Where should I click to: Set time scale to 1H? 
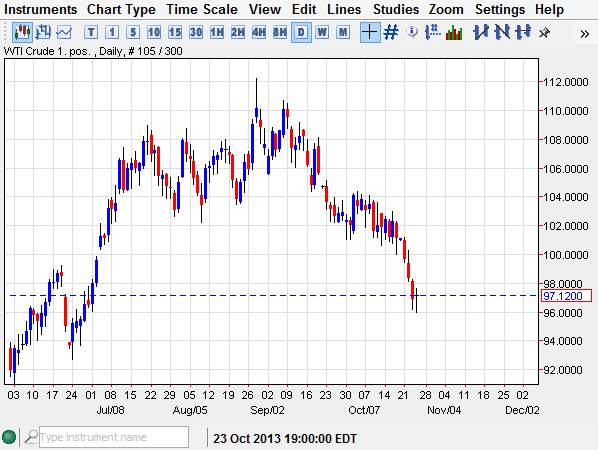(217, 32)
